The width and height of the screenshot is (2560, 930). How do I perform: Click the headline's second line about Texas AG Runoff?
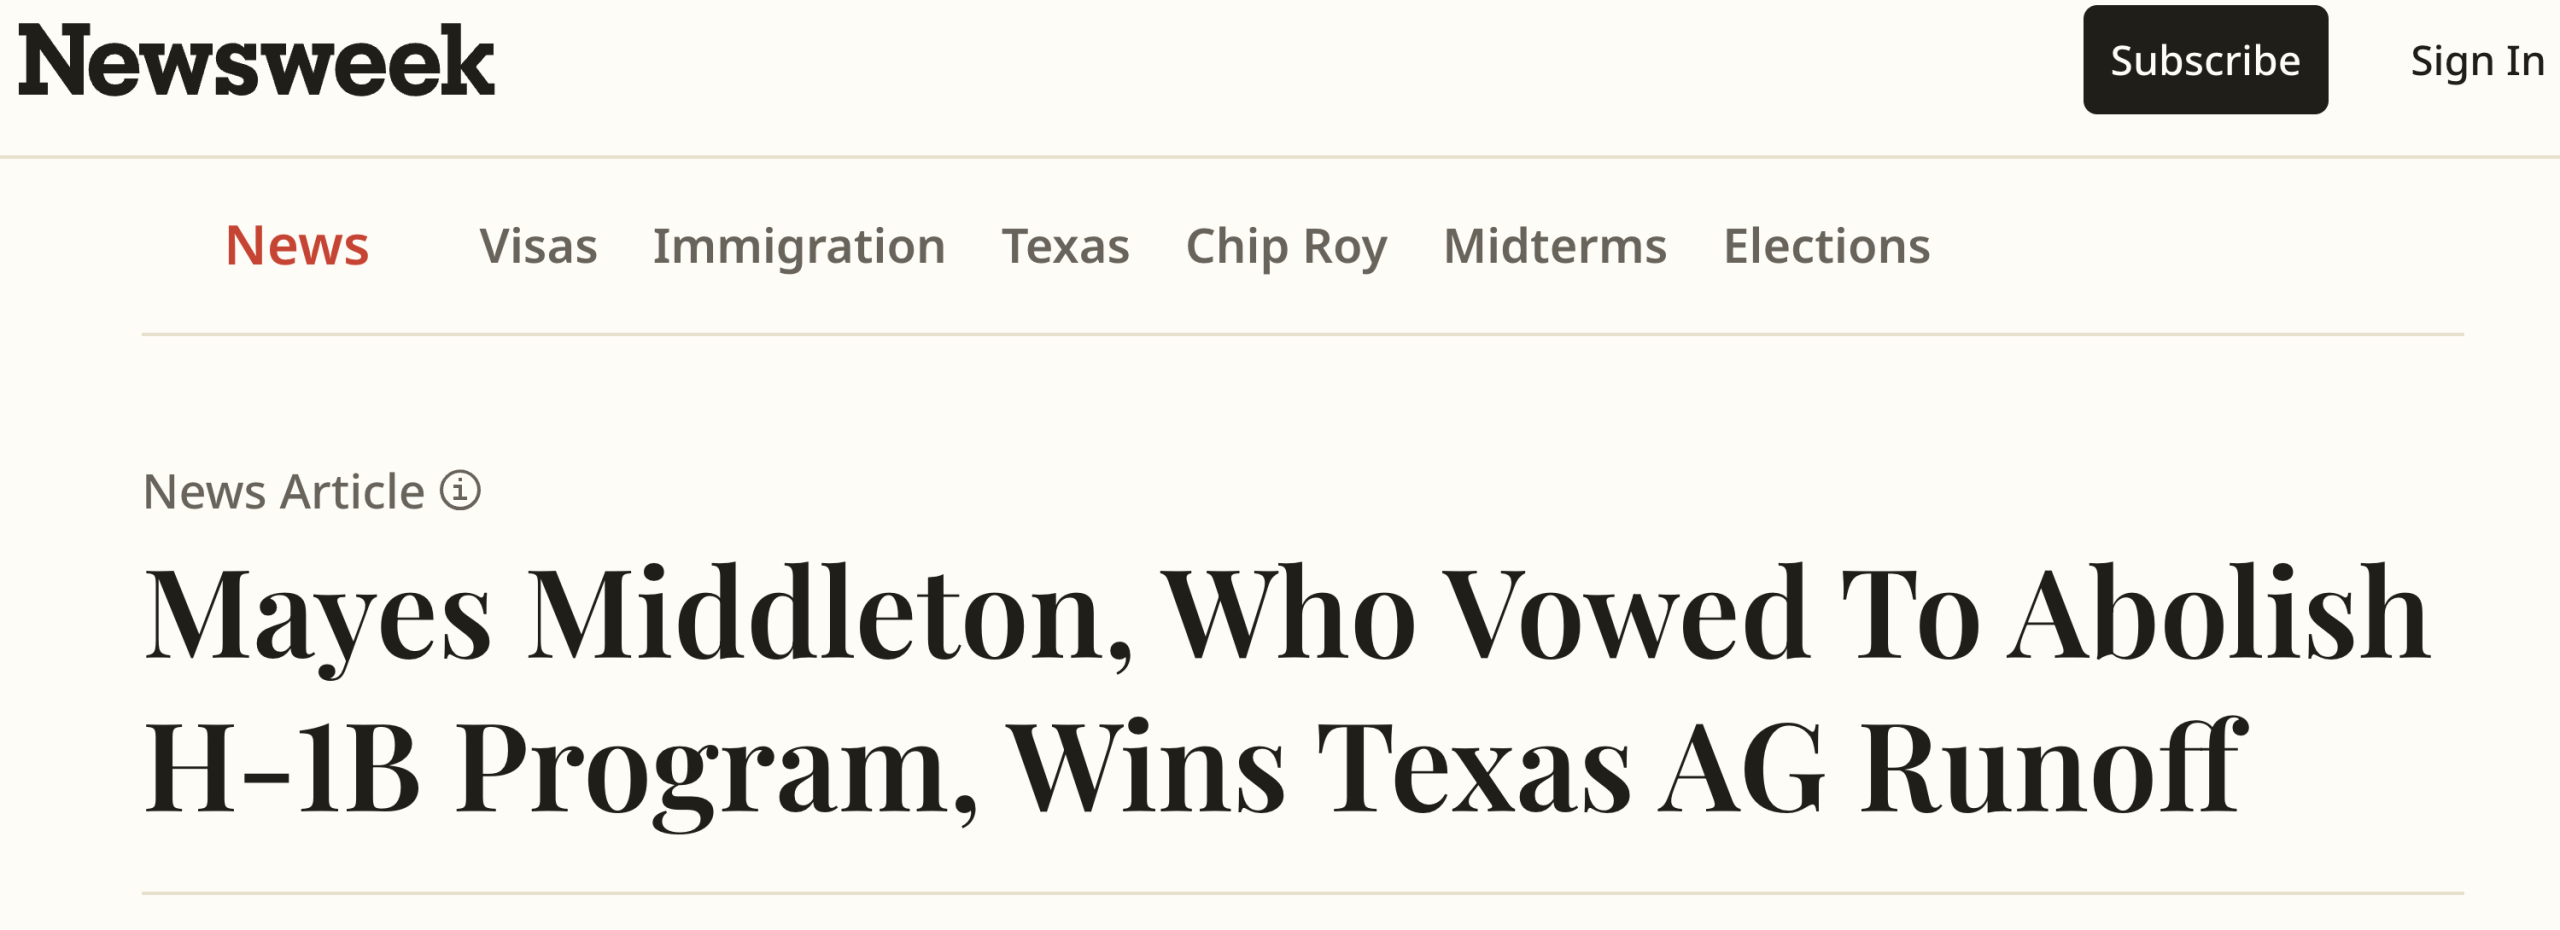coord(1195,768)
